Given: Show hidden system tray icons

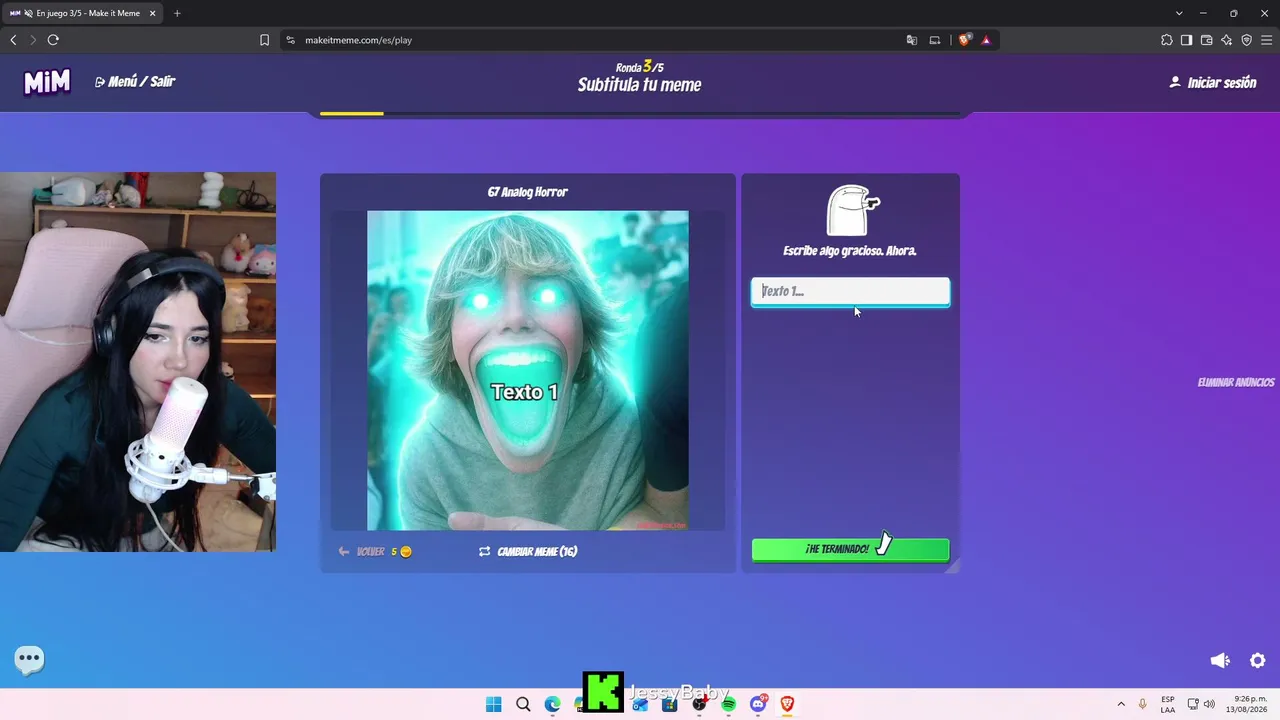Looking at the screenshot, I should pyautogui.click(x=1121, y=704).
